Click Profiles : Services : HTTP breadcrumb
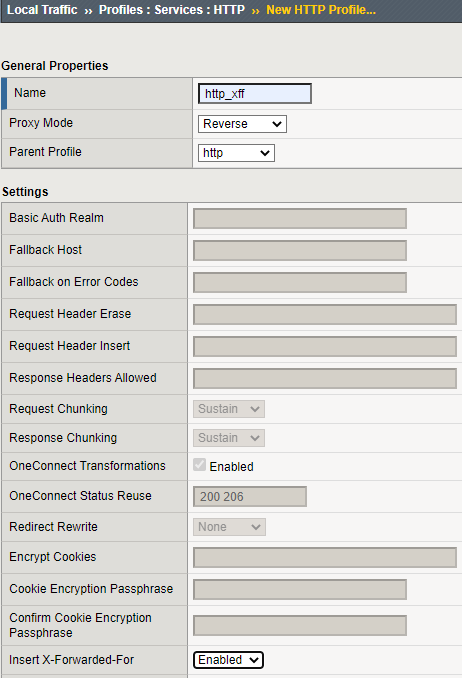The image size is (462, 678). (x=172, y=10)
